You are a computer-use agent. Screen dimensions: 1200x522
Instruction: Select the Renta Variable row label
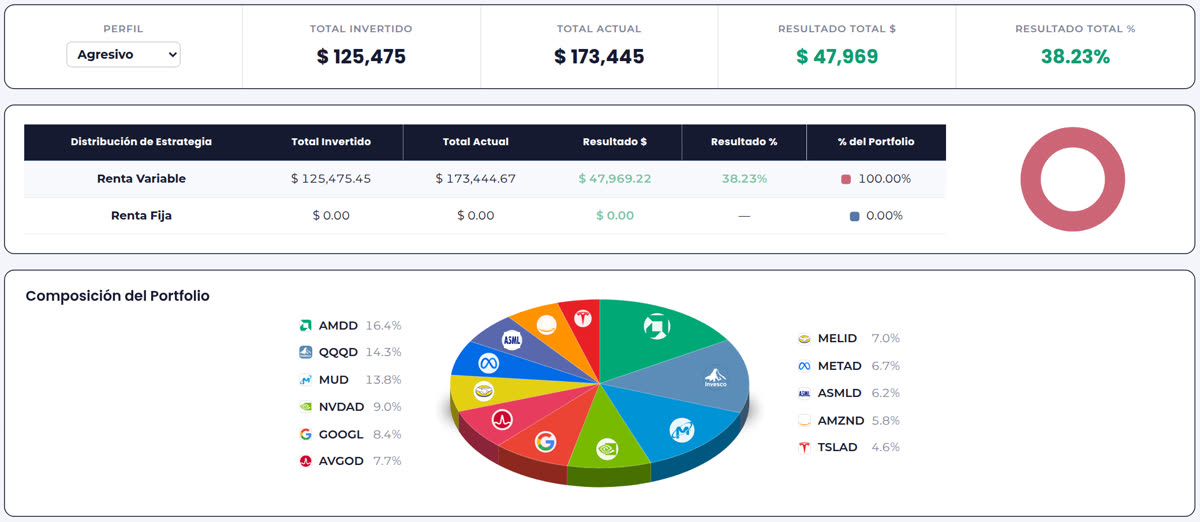click(x=141, y=179)
